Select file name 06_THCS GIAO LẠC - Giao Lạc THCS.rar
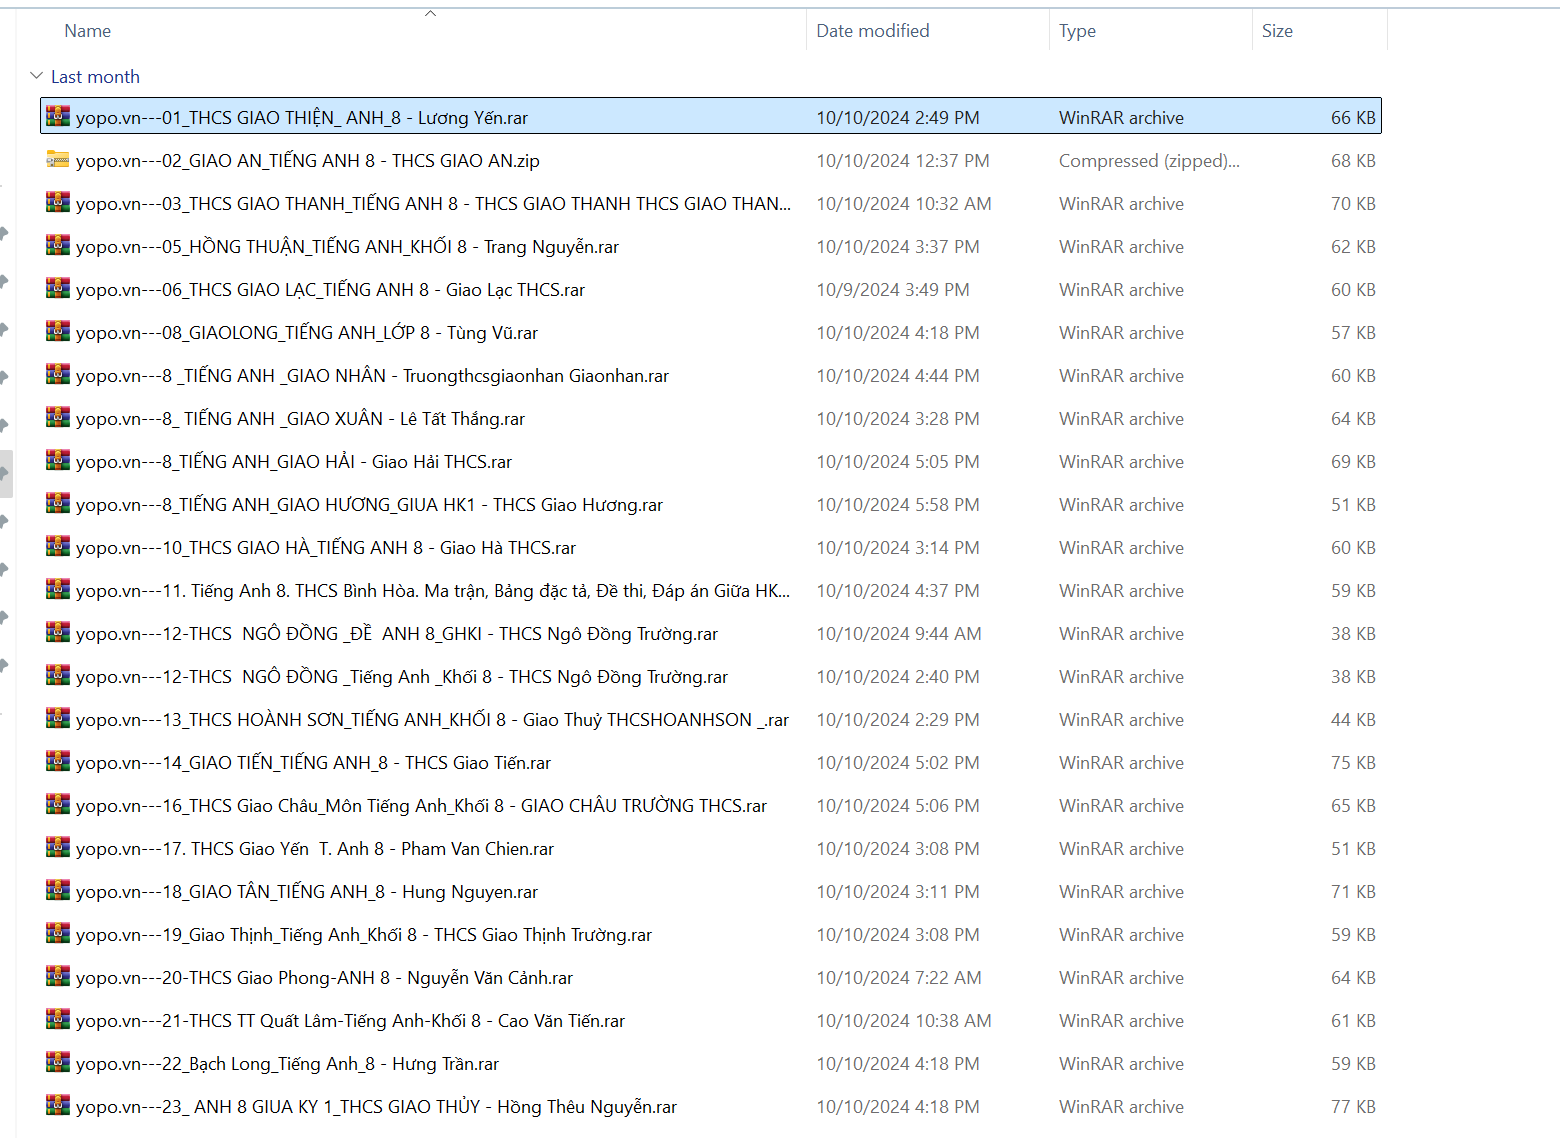1560x1144 pixels. [x=331, y=290]
